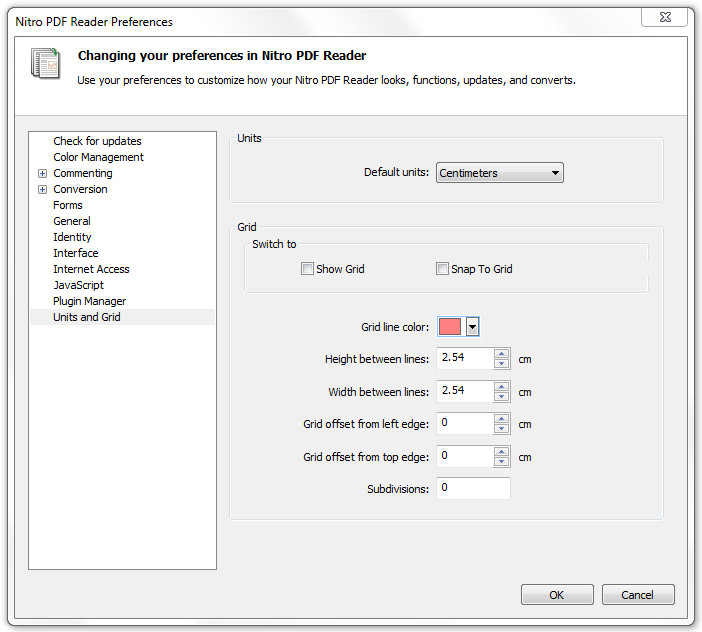Click the preferences document icon in header
The width and height of the screenshot is (702, 632).
coord(45,63)
